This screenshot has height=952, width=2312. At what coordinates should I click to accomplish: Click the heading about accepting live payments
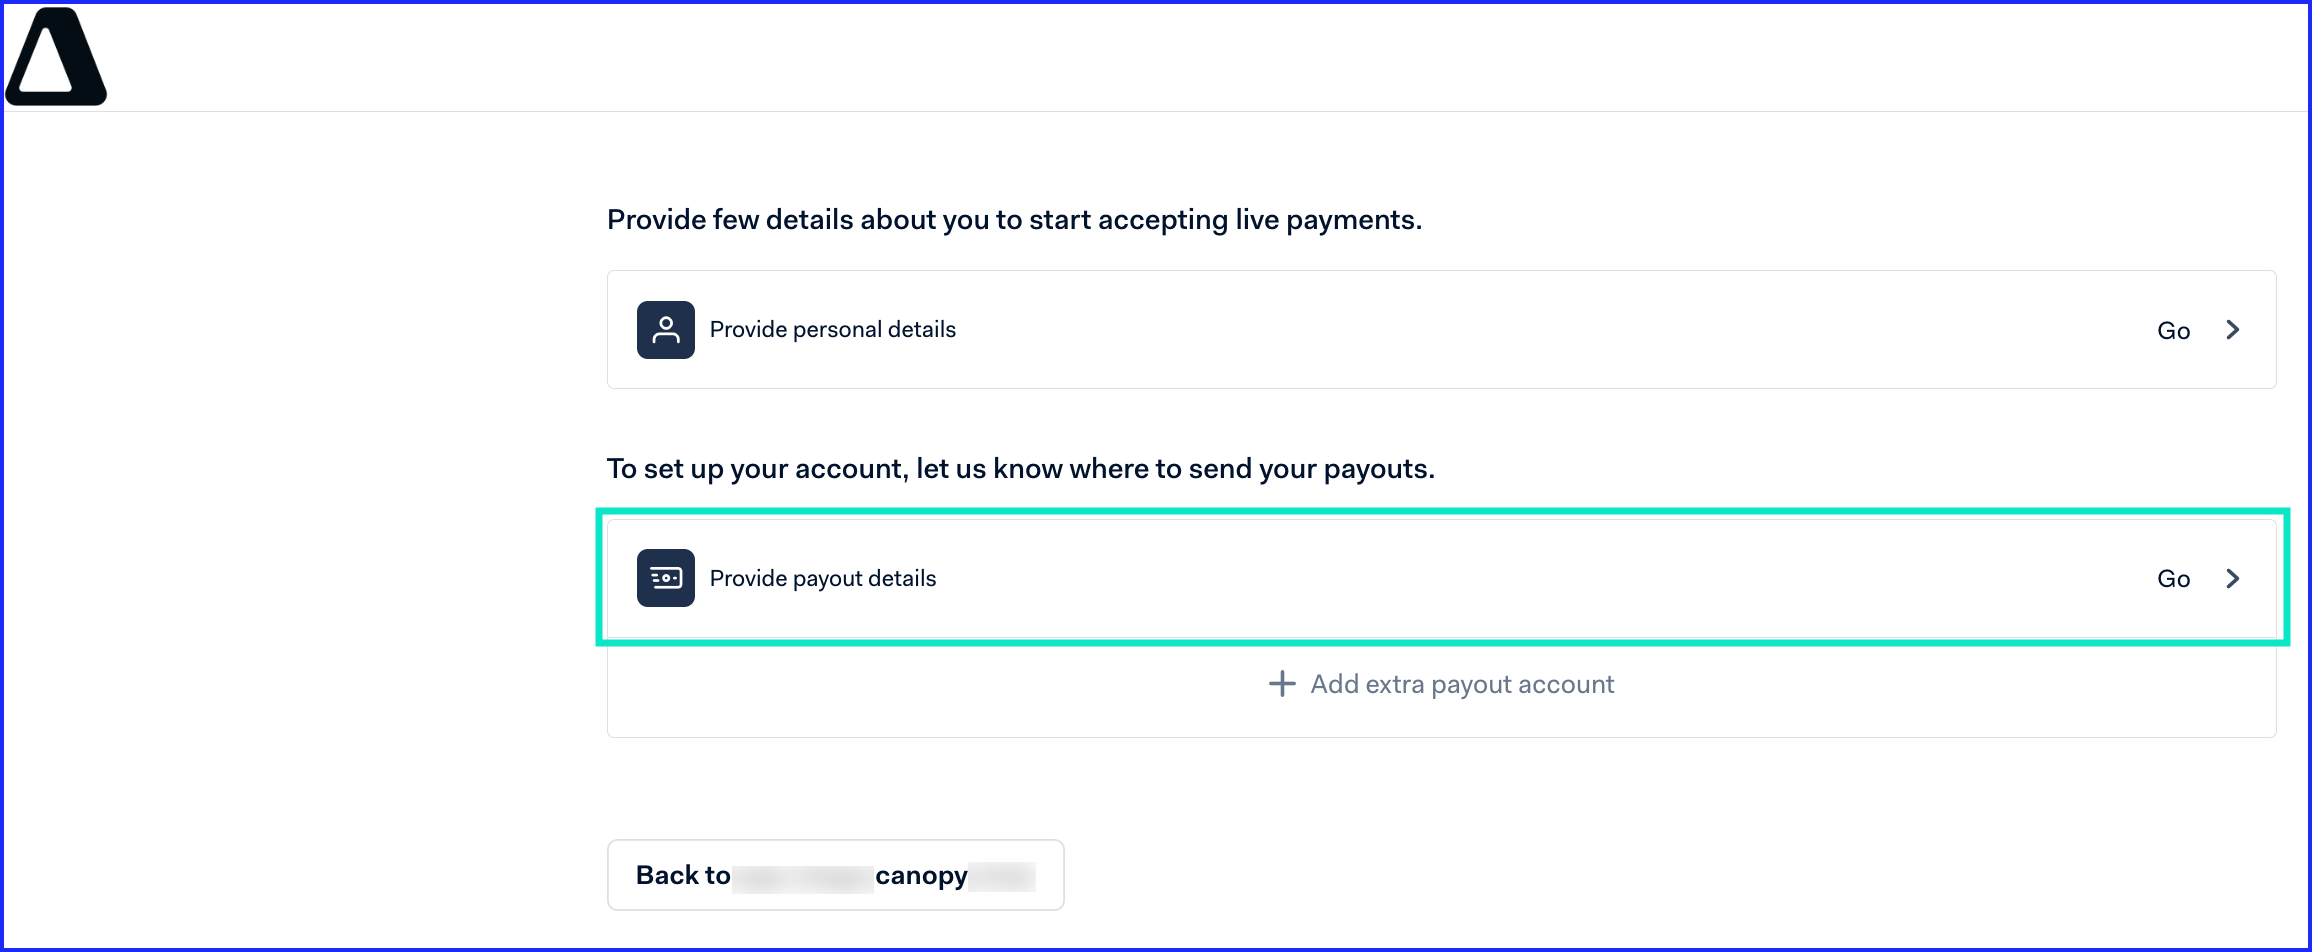click(1014, 220)
